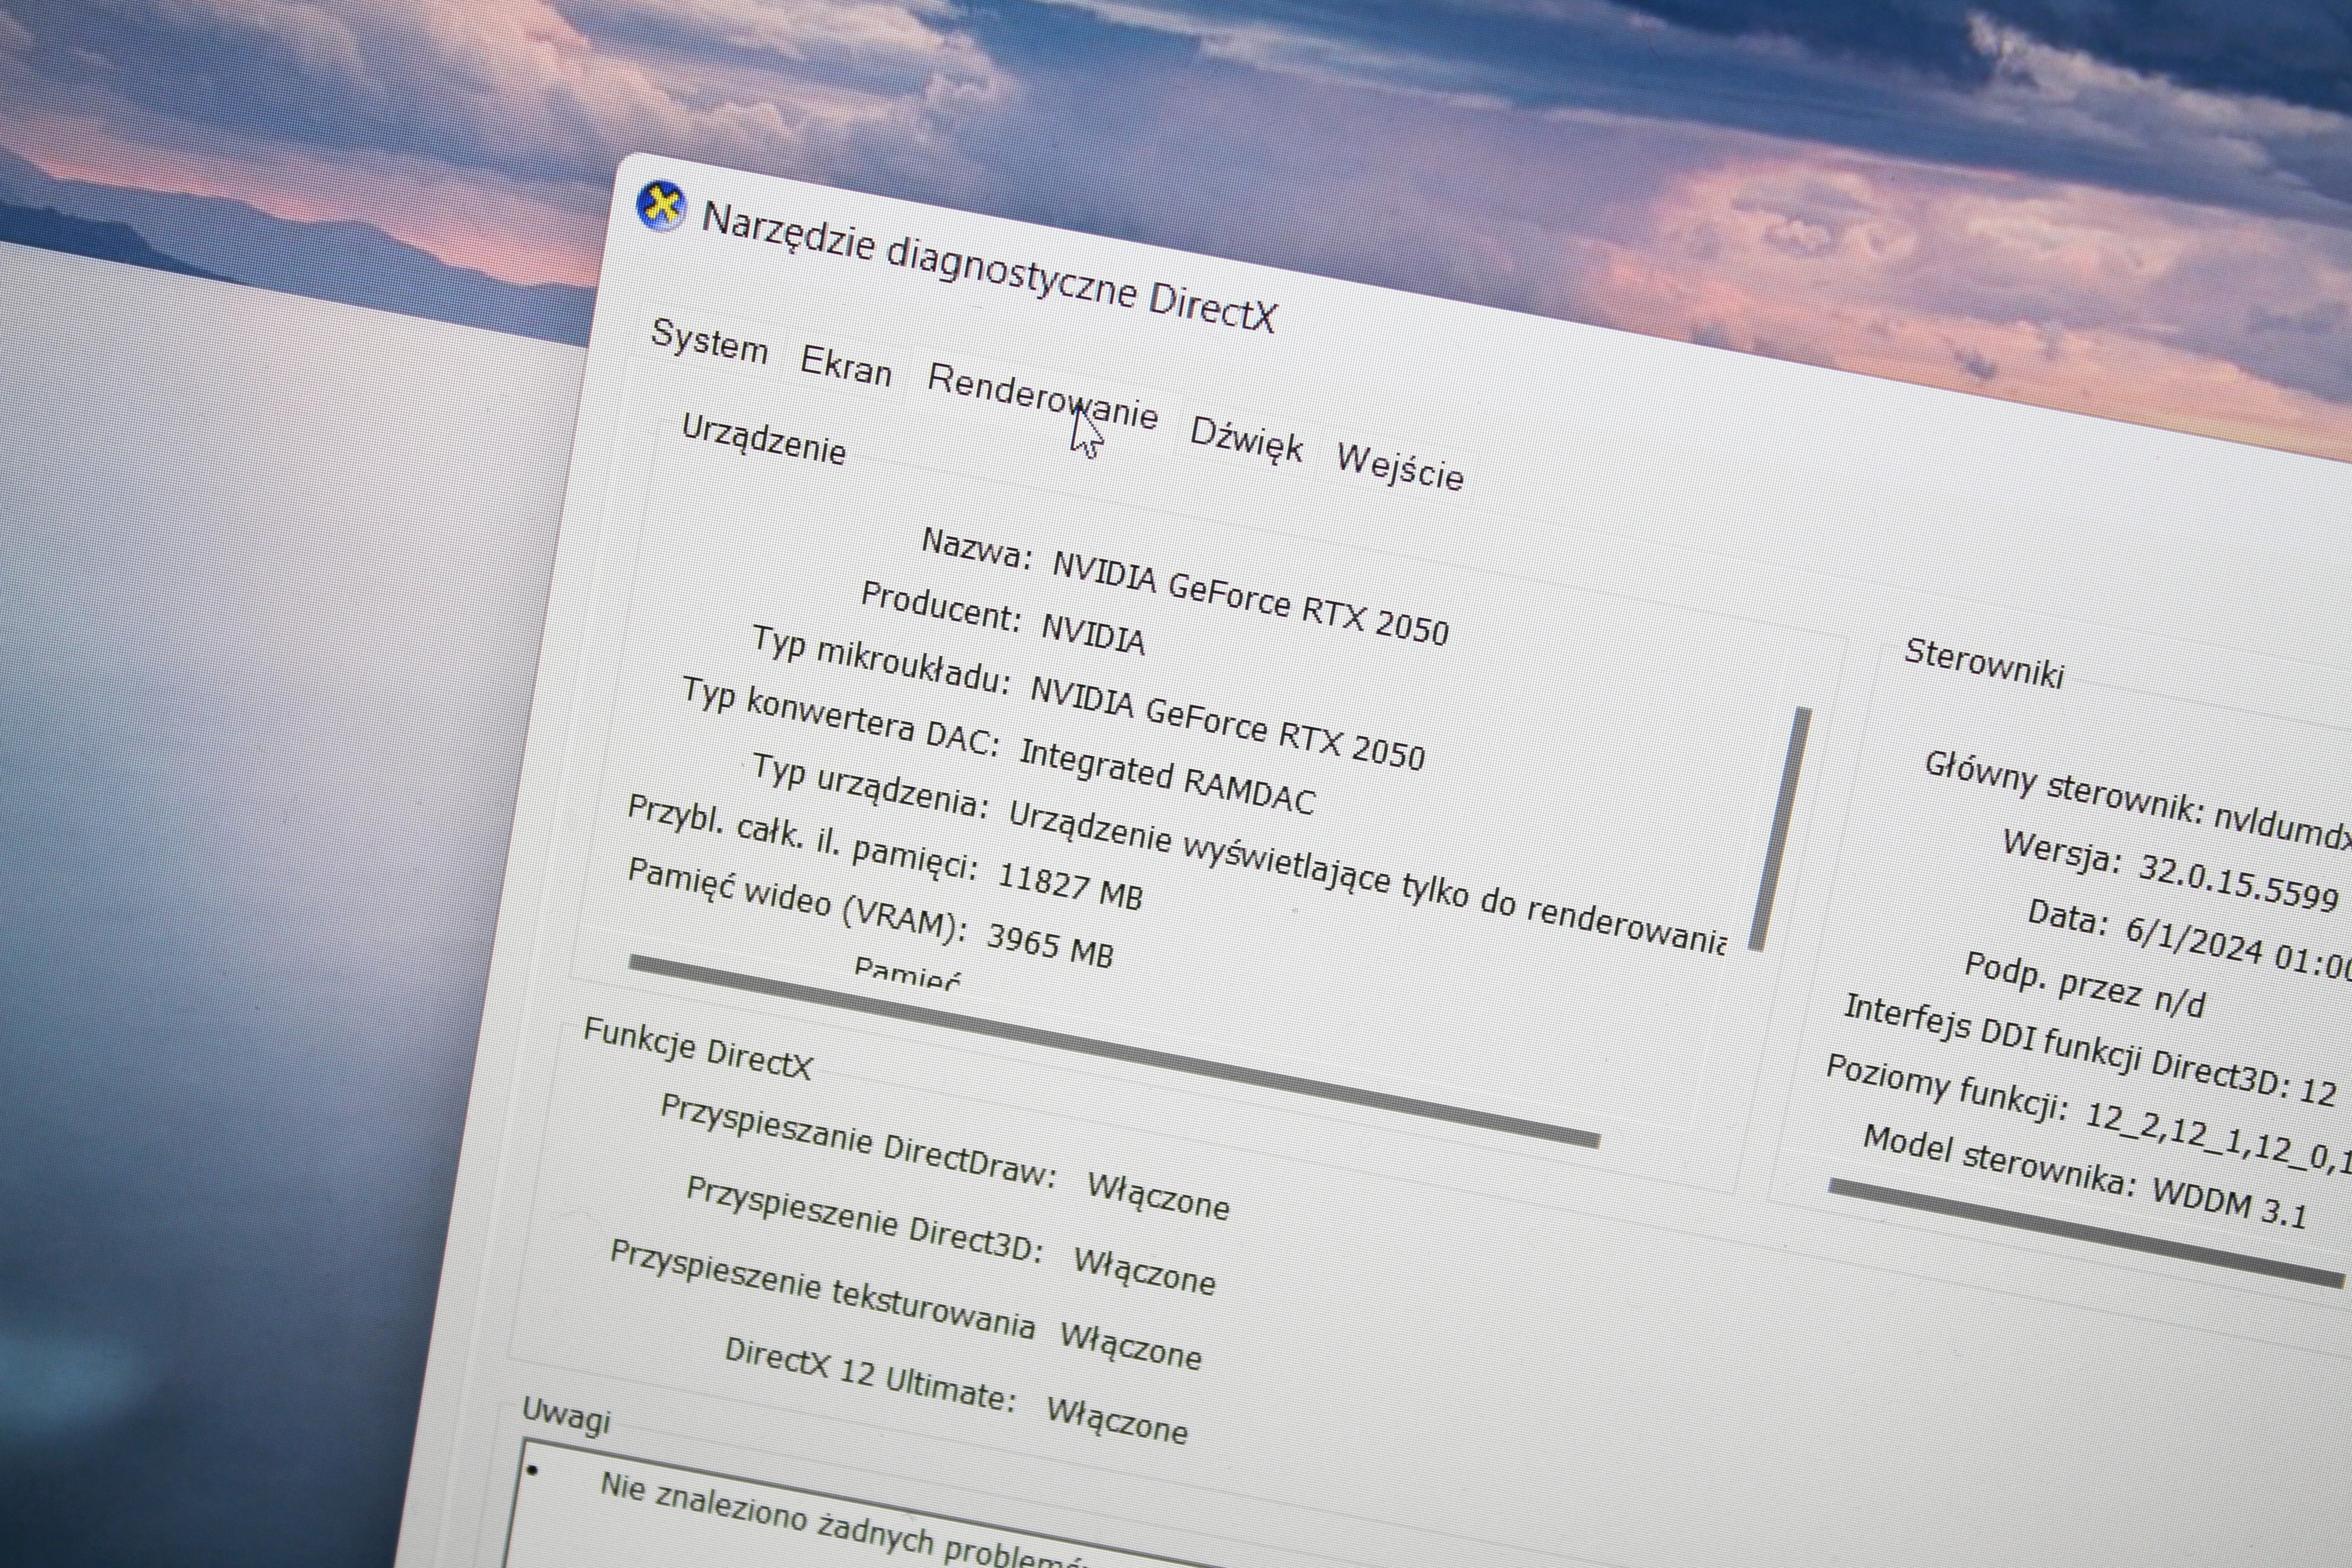Screen dimensions: 2352x1568
Task: Select the Renderowanie tab
Action: [1042, 396]
